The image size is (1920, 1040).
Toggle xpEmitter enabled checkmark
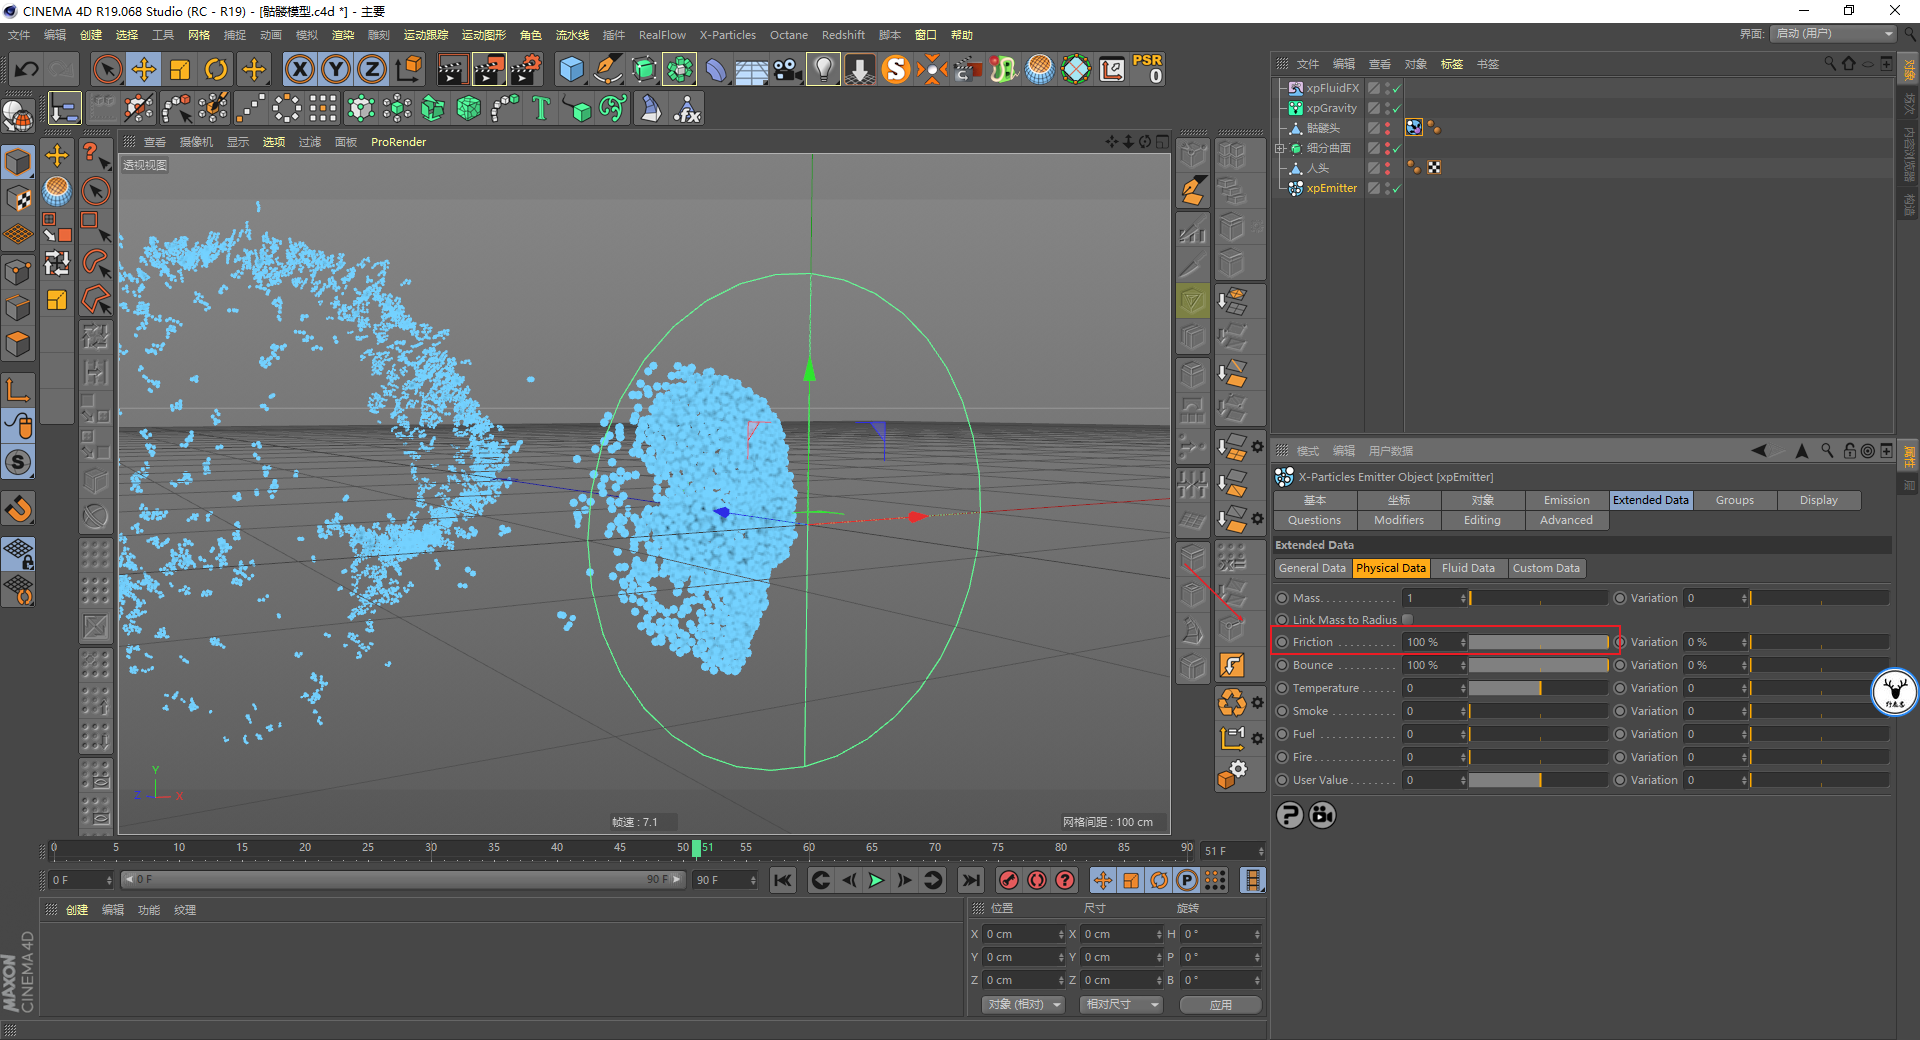click(1397, 188)
